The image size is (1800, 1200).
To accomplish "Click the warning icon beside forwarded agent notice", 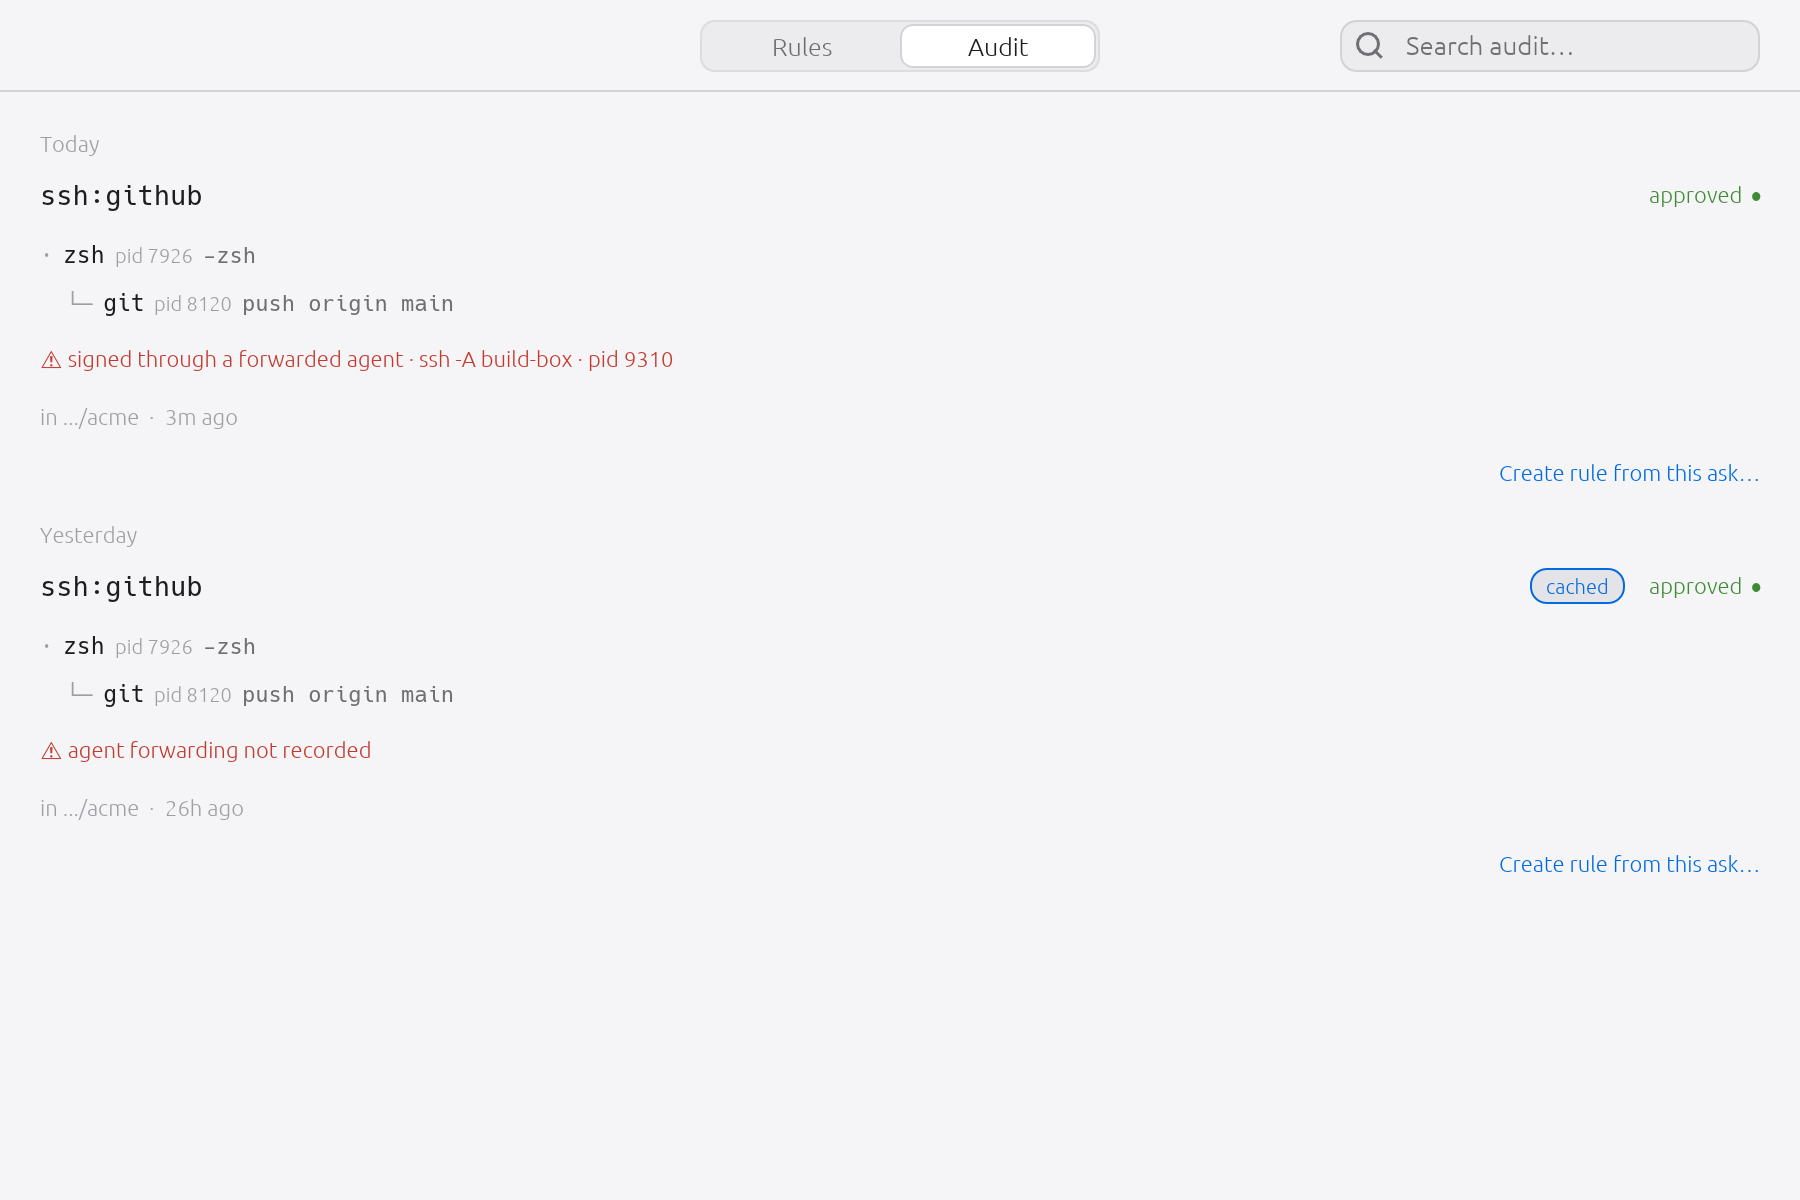I will tap(51, 360).
